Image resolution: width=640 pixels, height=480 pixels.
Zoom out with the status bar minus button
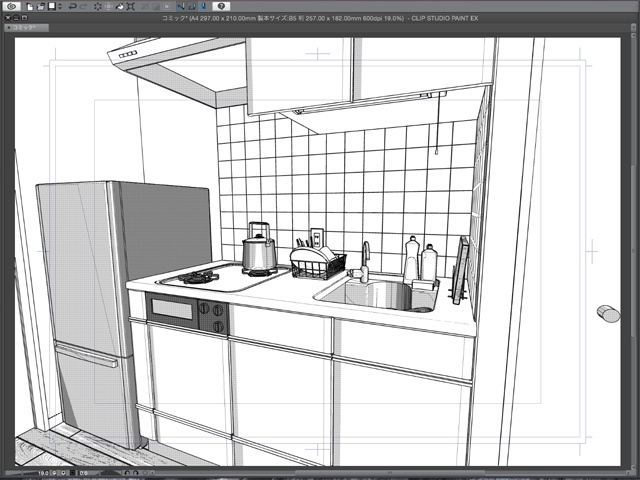coord(54,473)
